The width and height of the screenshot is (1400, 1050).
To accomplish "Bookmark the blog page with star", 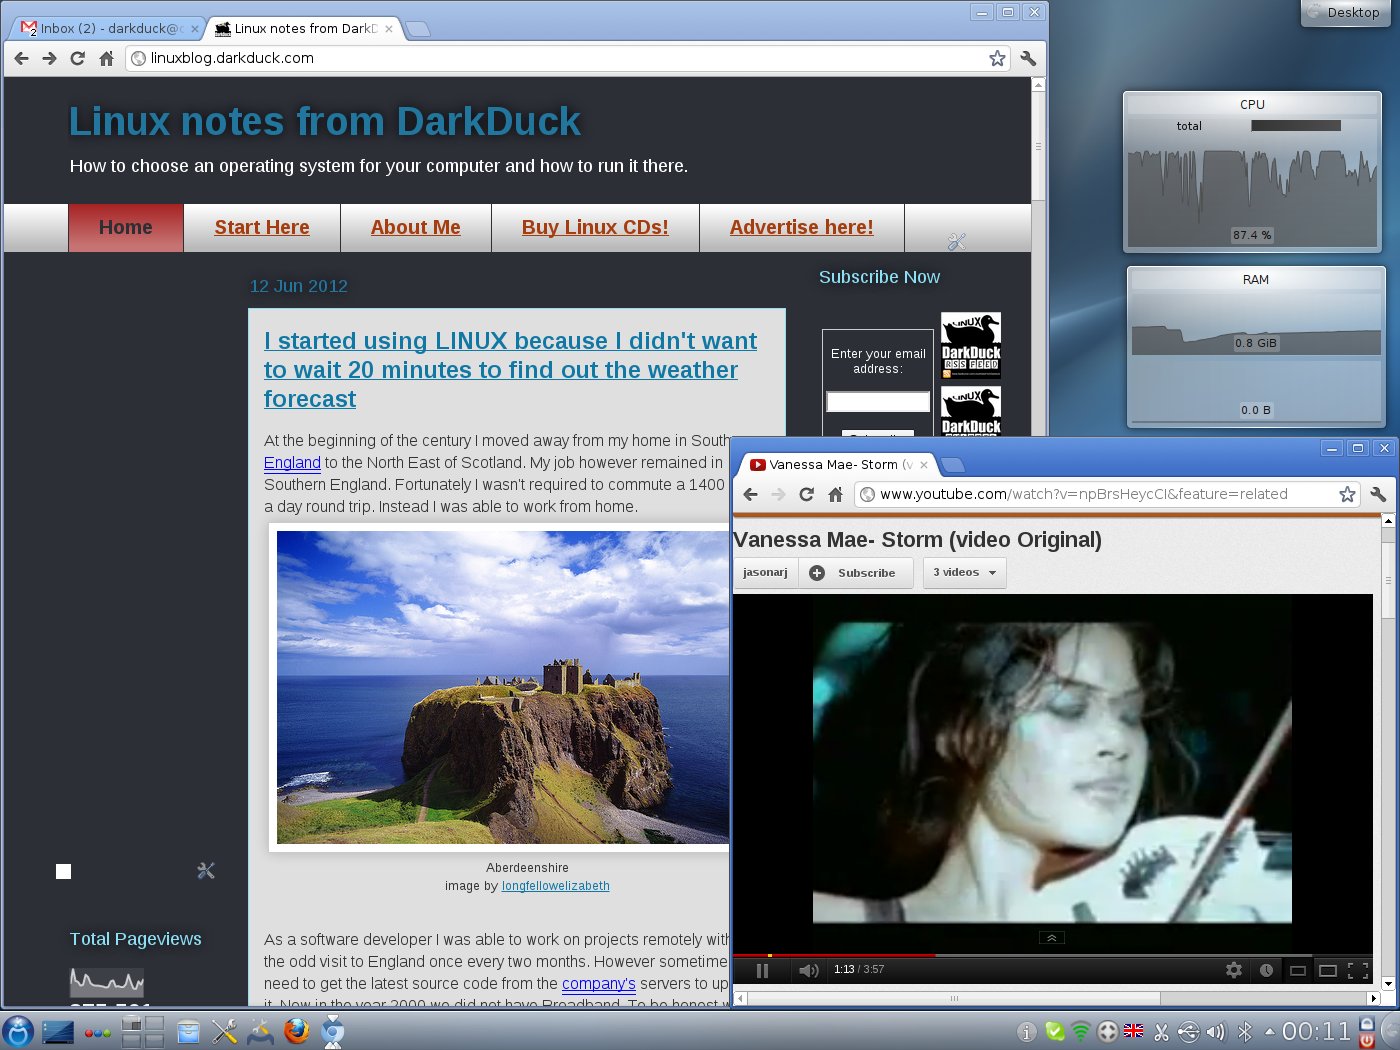I will tap(997, 58).
